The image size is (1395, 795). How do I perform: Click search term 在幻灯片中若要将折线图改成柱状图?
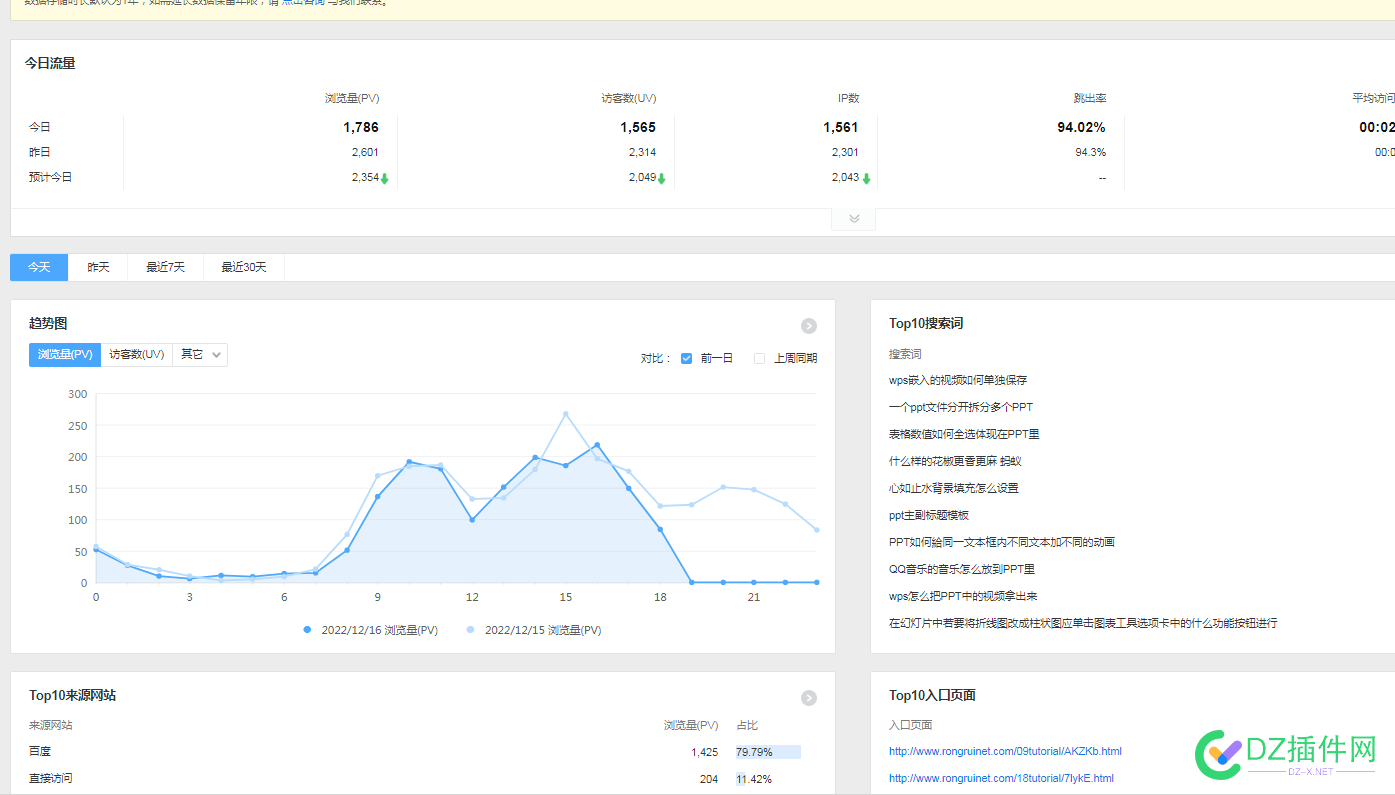1083,623
